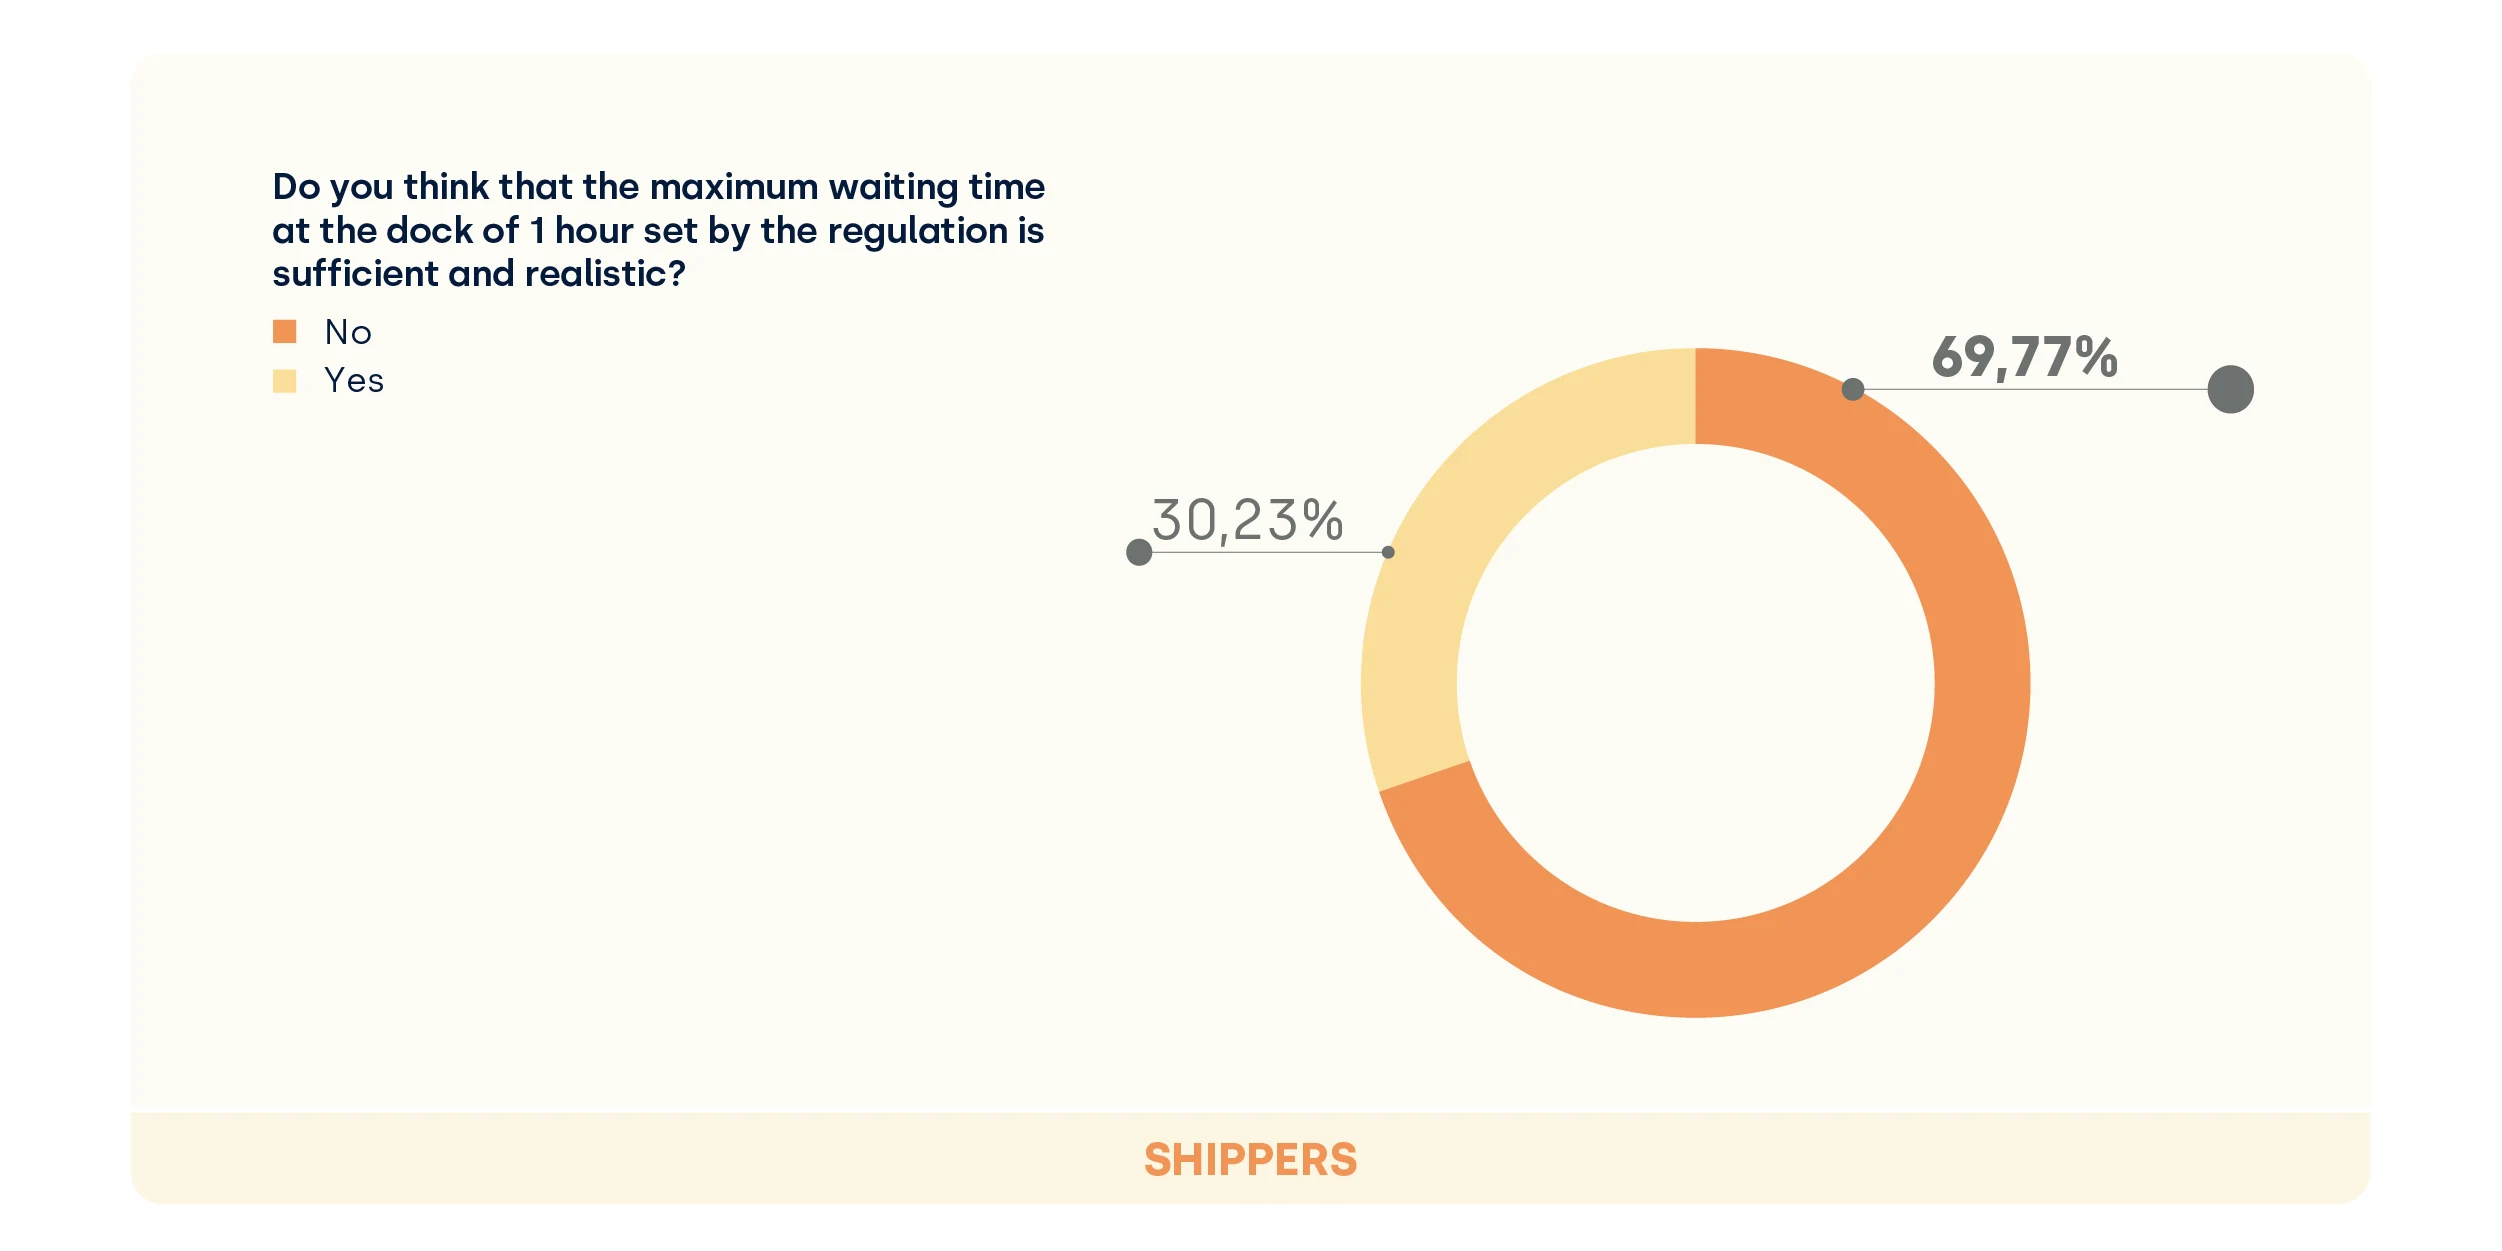2502x1251 pixels.
Task: Click the 69,77% percentage label
Action: click(x=2024, y=357)
